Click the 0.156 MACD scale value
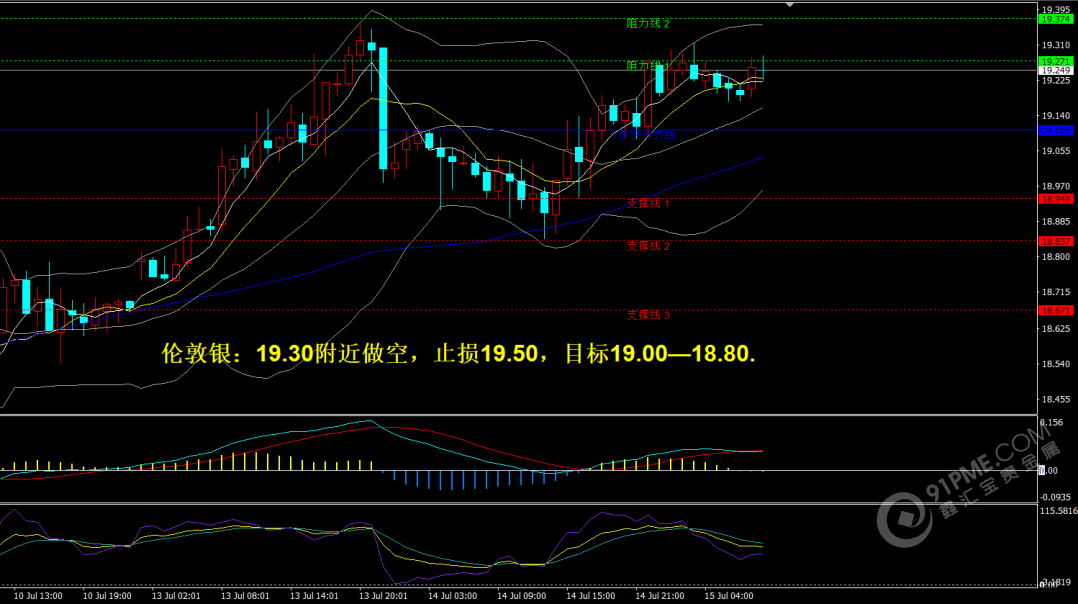 pos(1051,423)
